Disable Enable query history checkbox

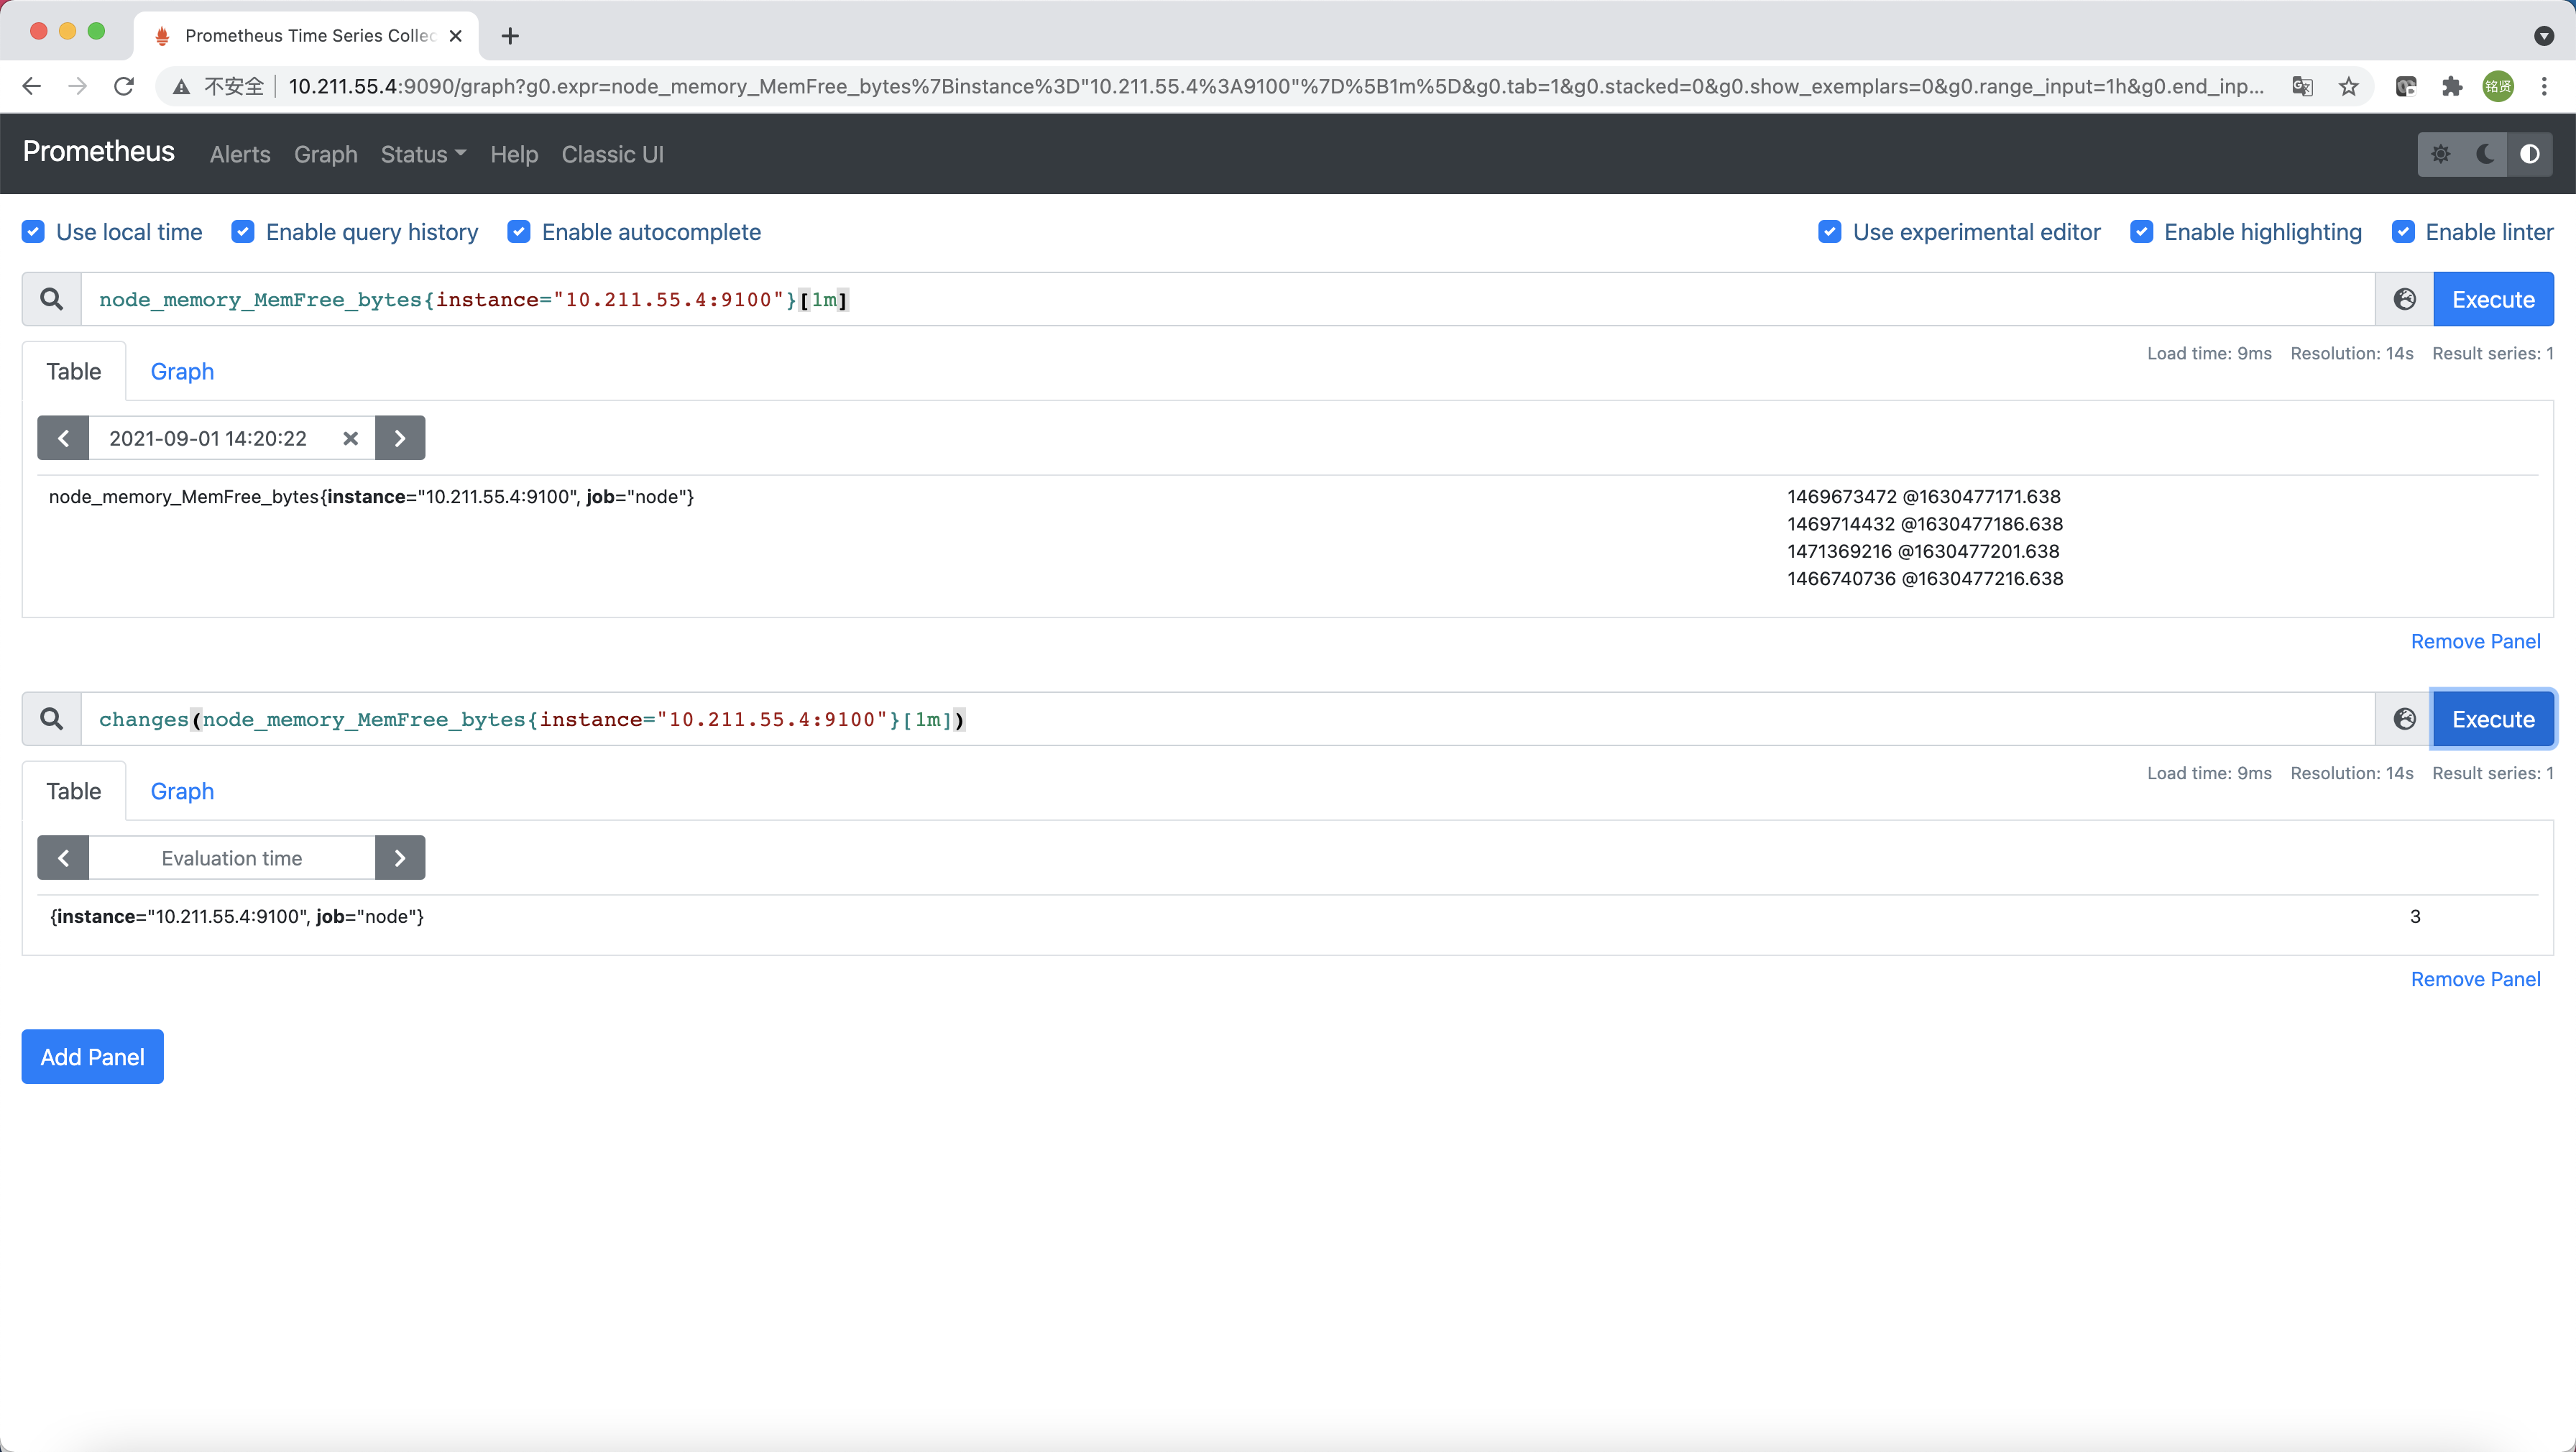(243, 232)
